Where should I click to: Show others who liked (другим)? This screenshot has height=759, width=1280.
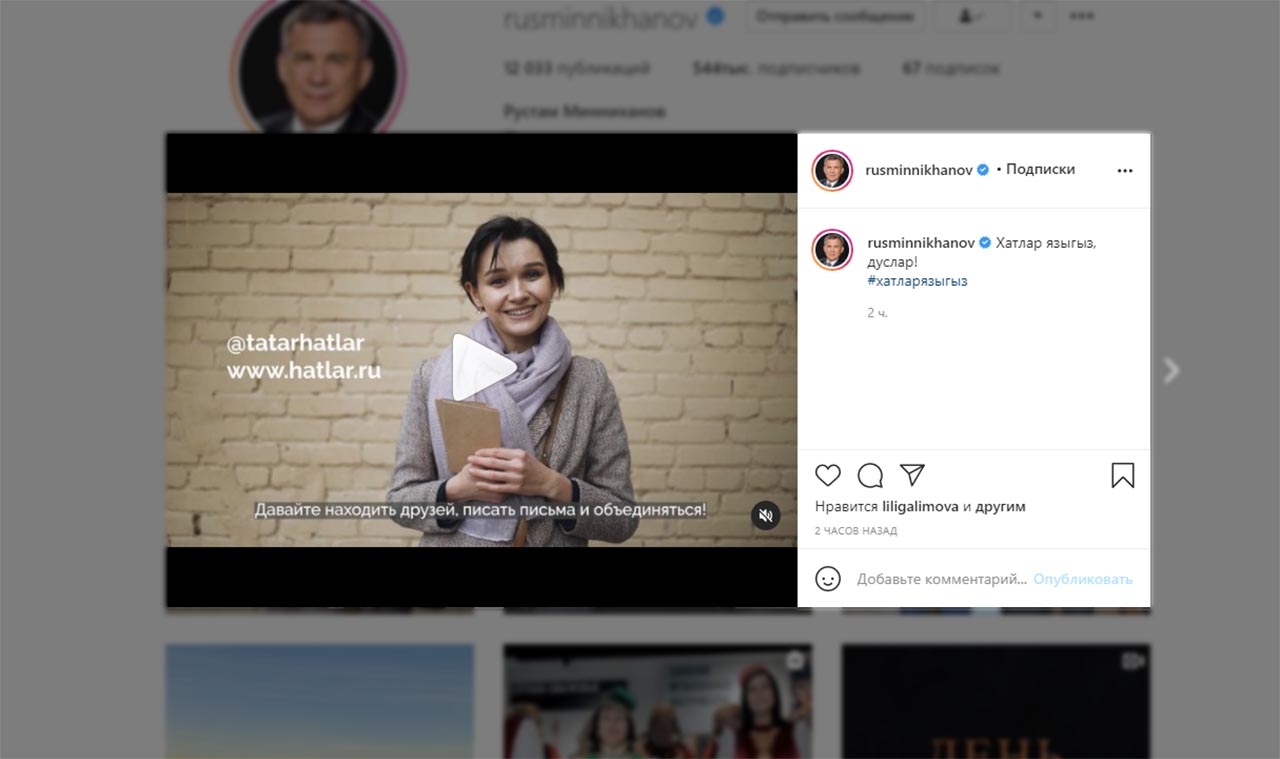[1001, 507]
